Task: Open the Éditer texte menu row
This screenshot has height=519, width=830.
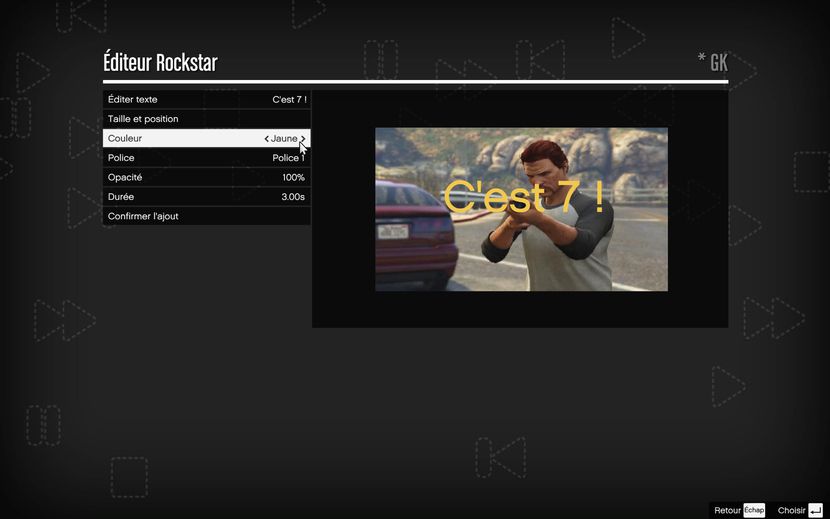Action: point(206,100)
